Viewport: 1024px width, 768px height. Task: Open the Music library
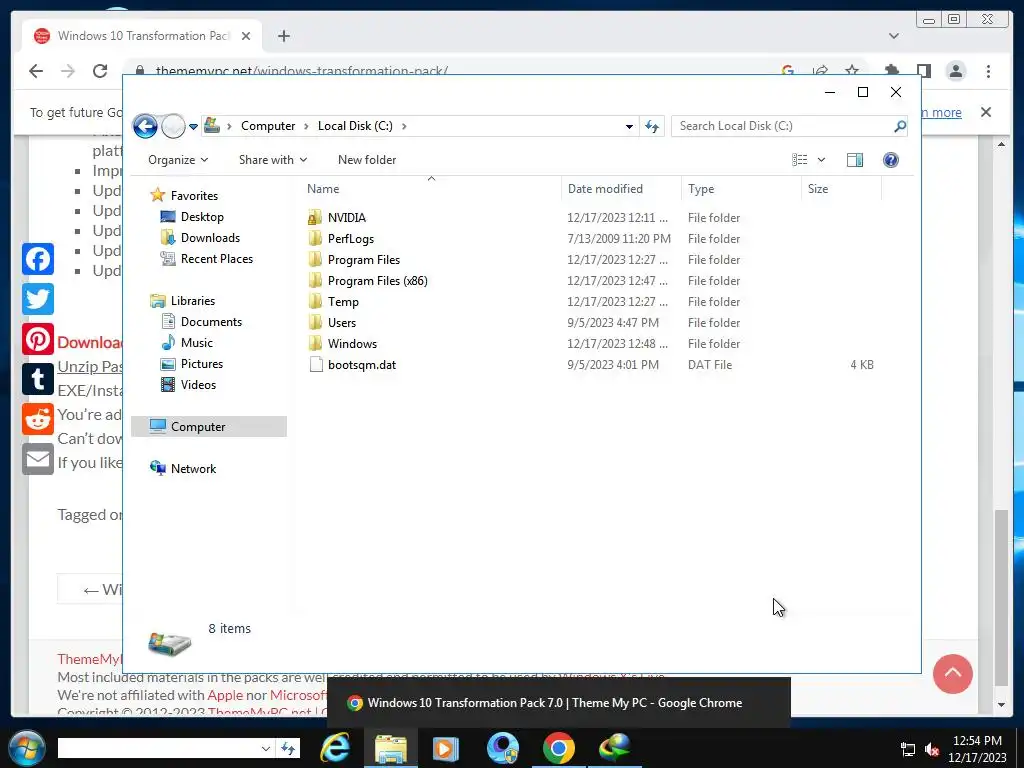pyautogui.click(x=197, y=343)
